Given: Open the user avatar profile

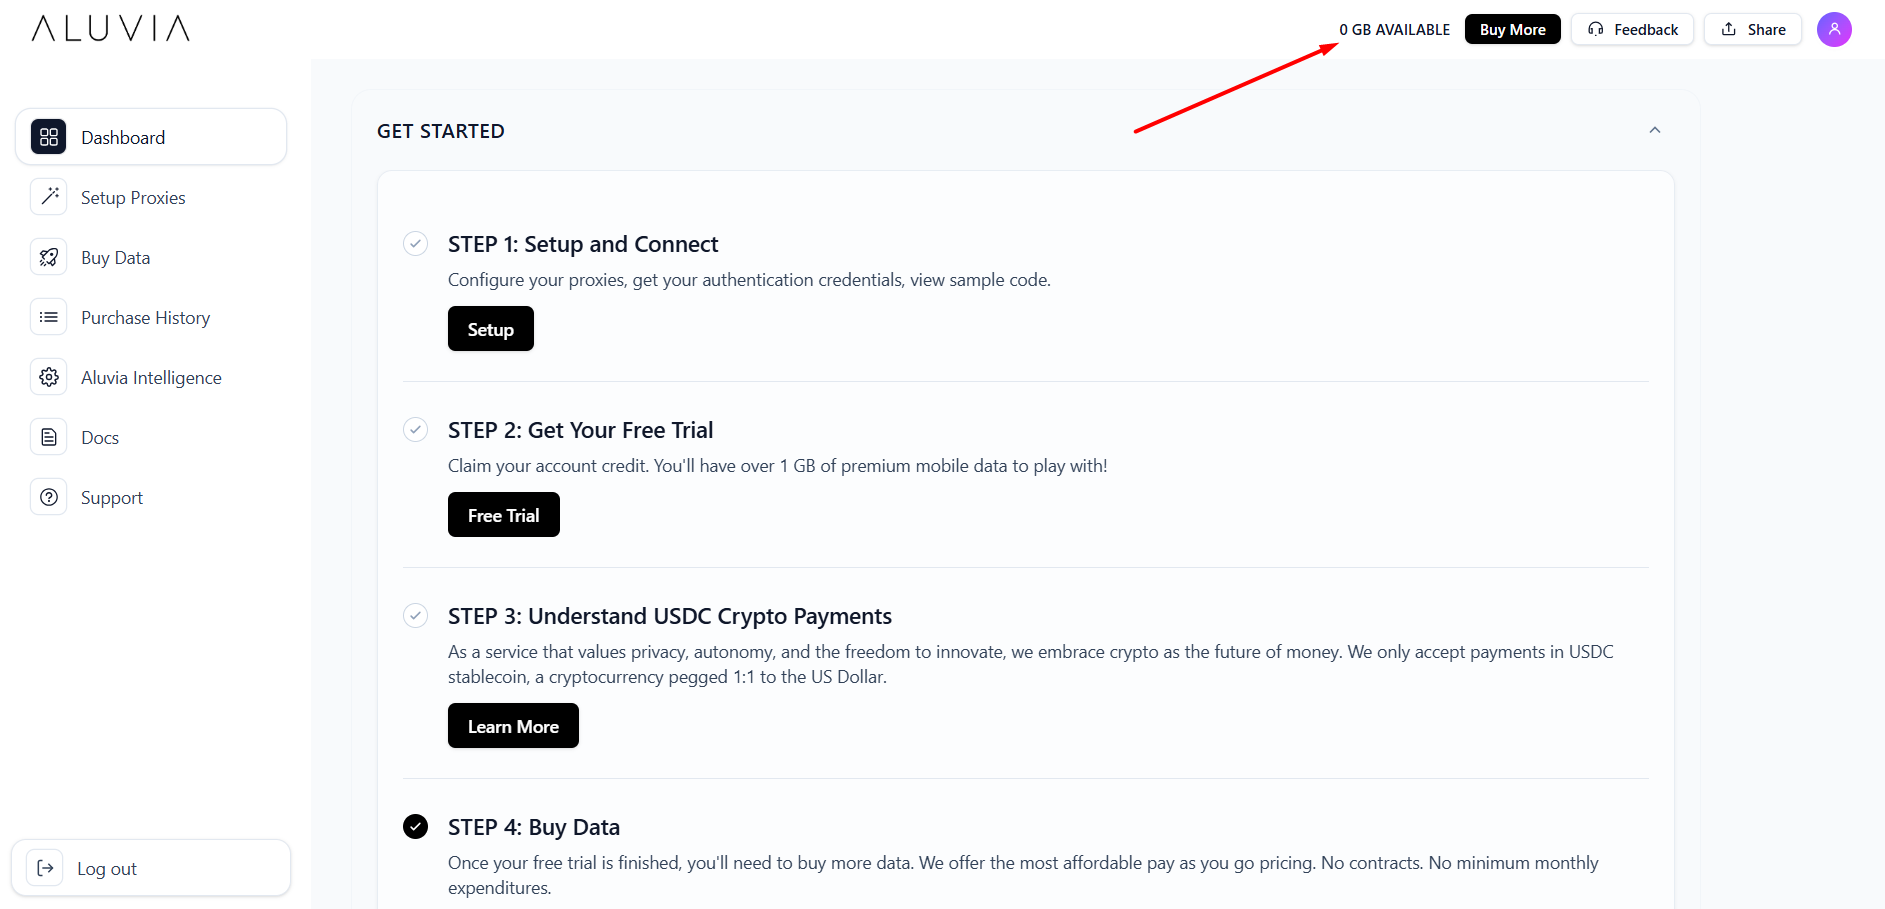Looking at the screenshot, I should (x=1834, y=29).
